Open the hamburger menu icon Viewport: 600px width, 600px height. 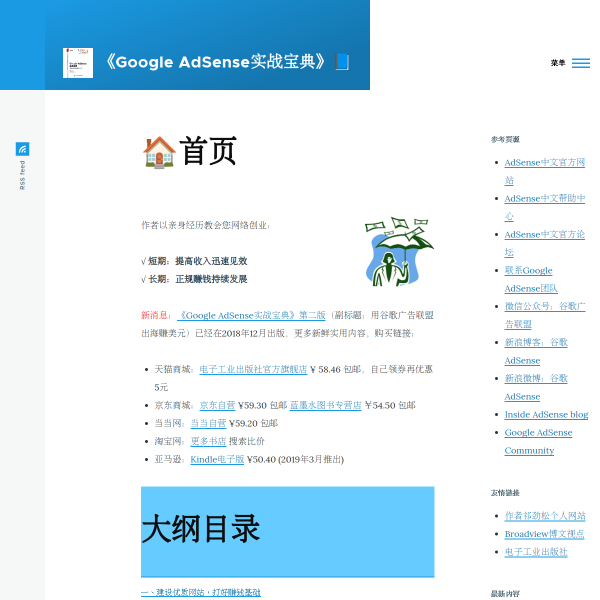tap(580, 63)
